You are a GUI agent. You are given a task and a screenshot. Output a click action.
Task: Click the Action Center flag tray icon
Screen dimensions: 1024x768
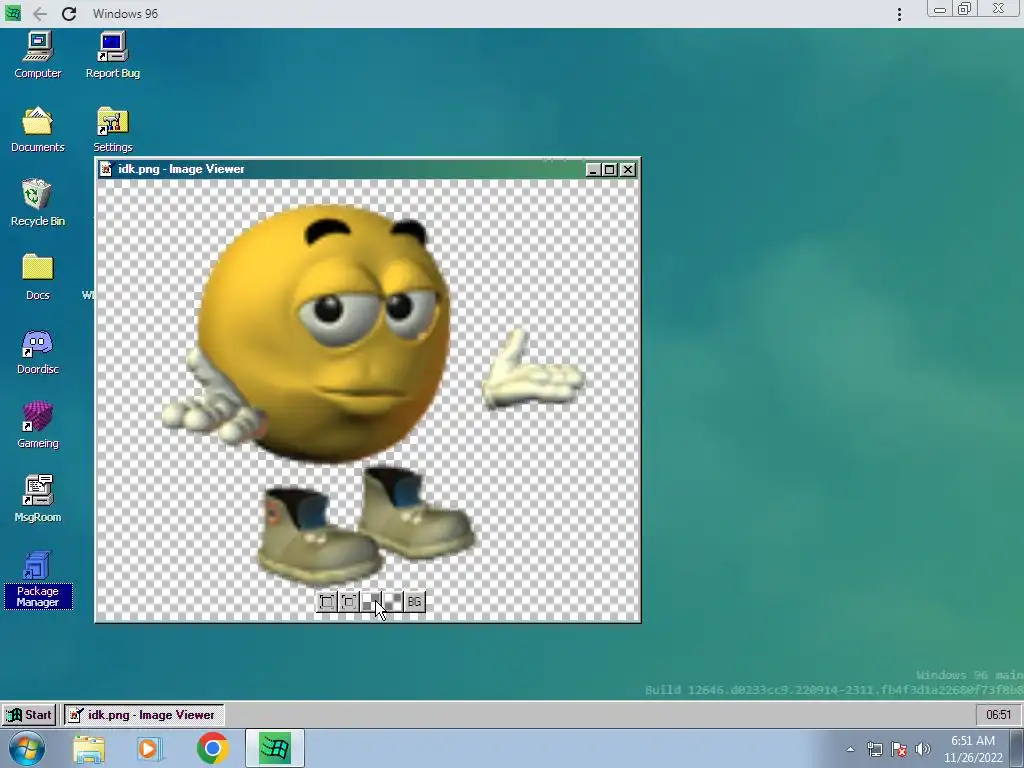pos(899,749)
